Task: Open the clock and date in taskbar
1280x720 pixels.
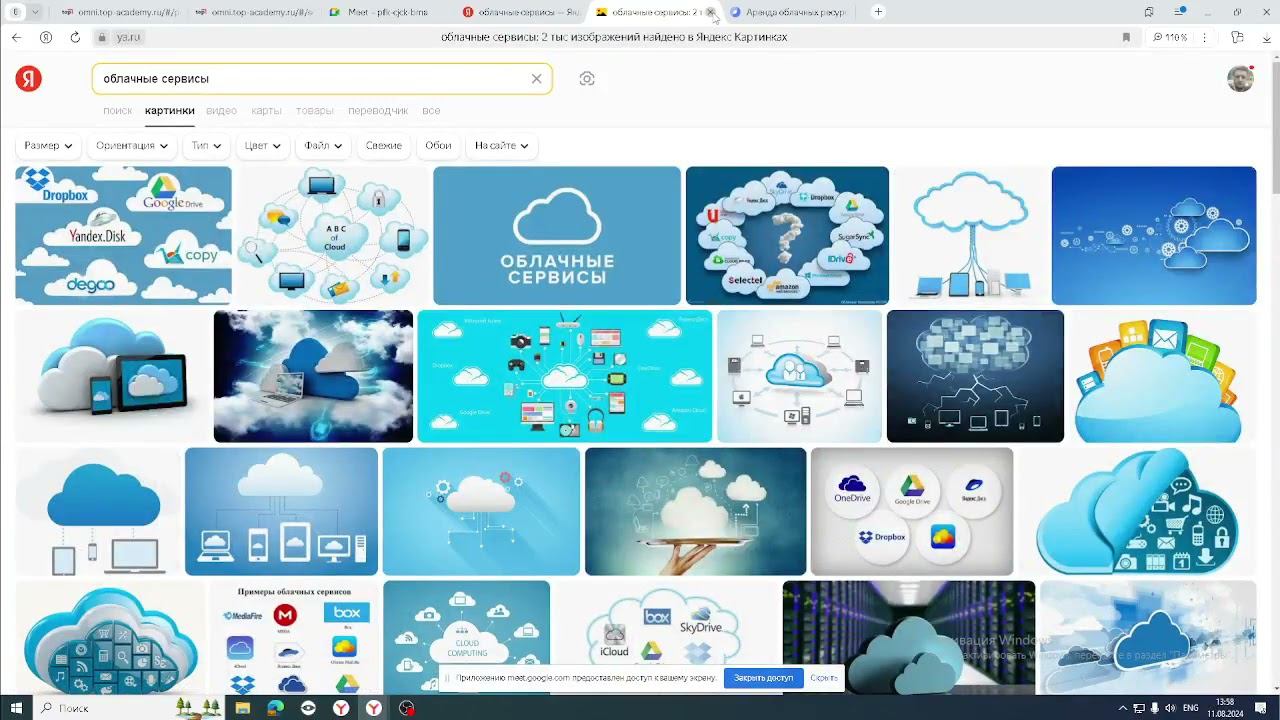Action: [x=1225, y=708]
